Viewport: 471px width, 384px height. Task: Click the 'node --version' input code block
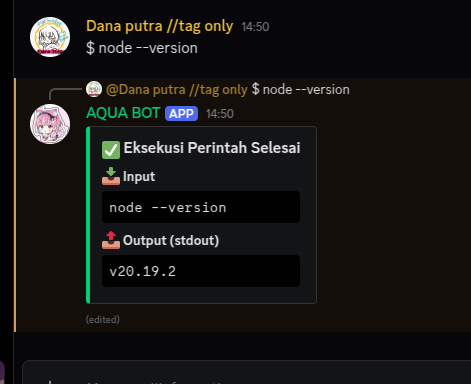(201, 207)
